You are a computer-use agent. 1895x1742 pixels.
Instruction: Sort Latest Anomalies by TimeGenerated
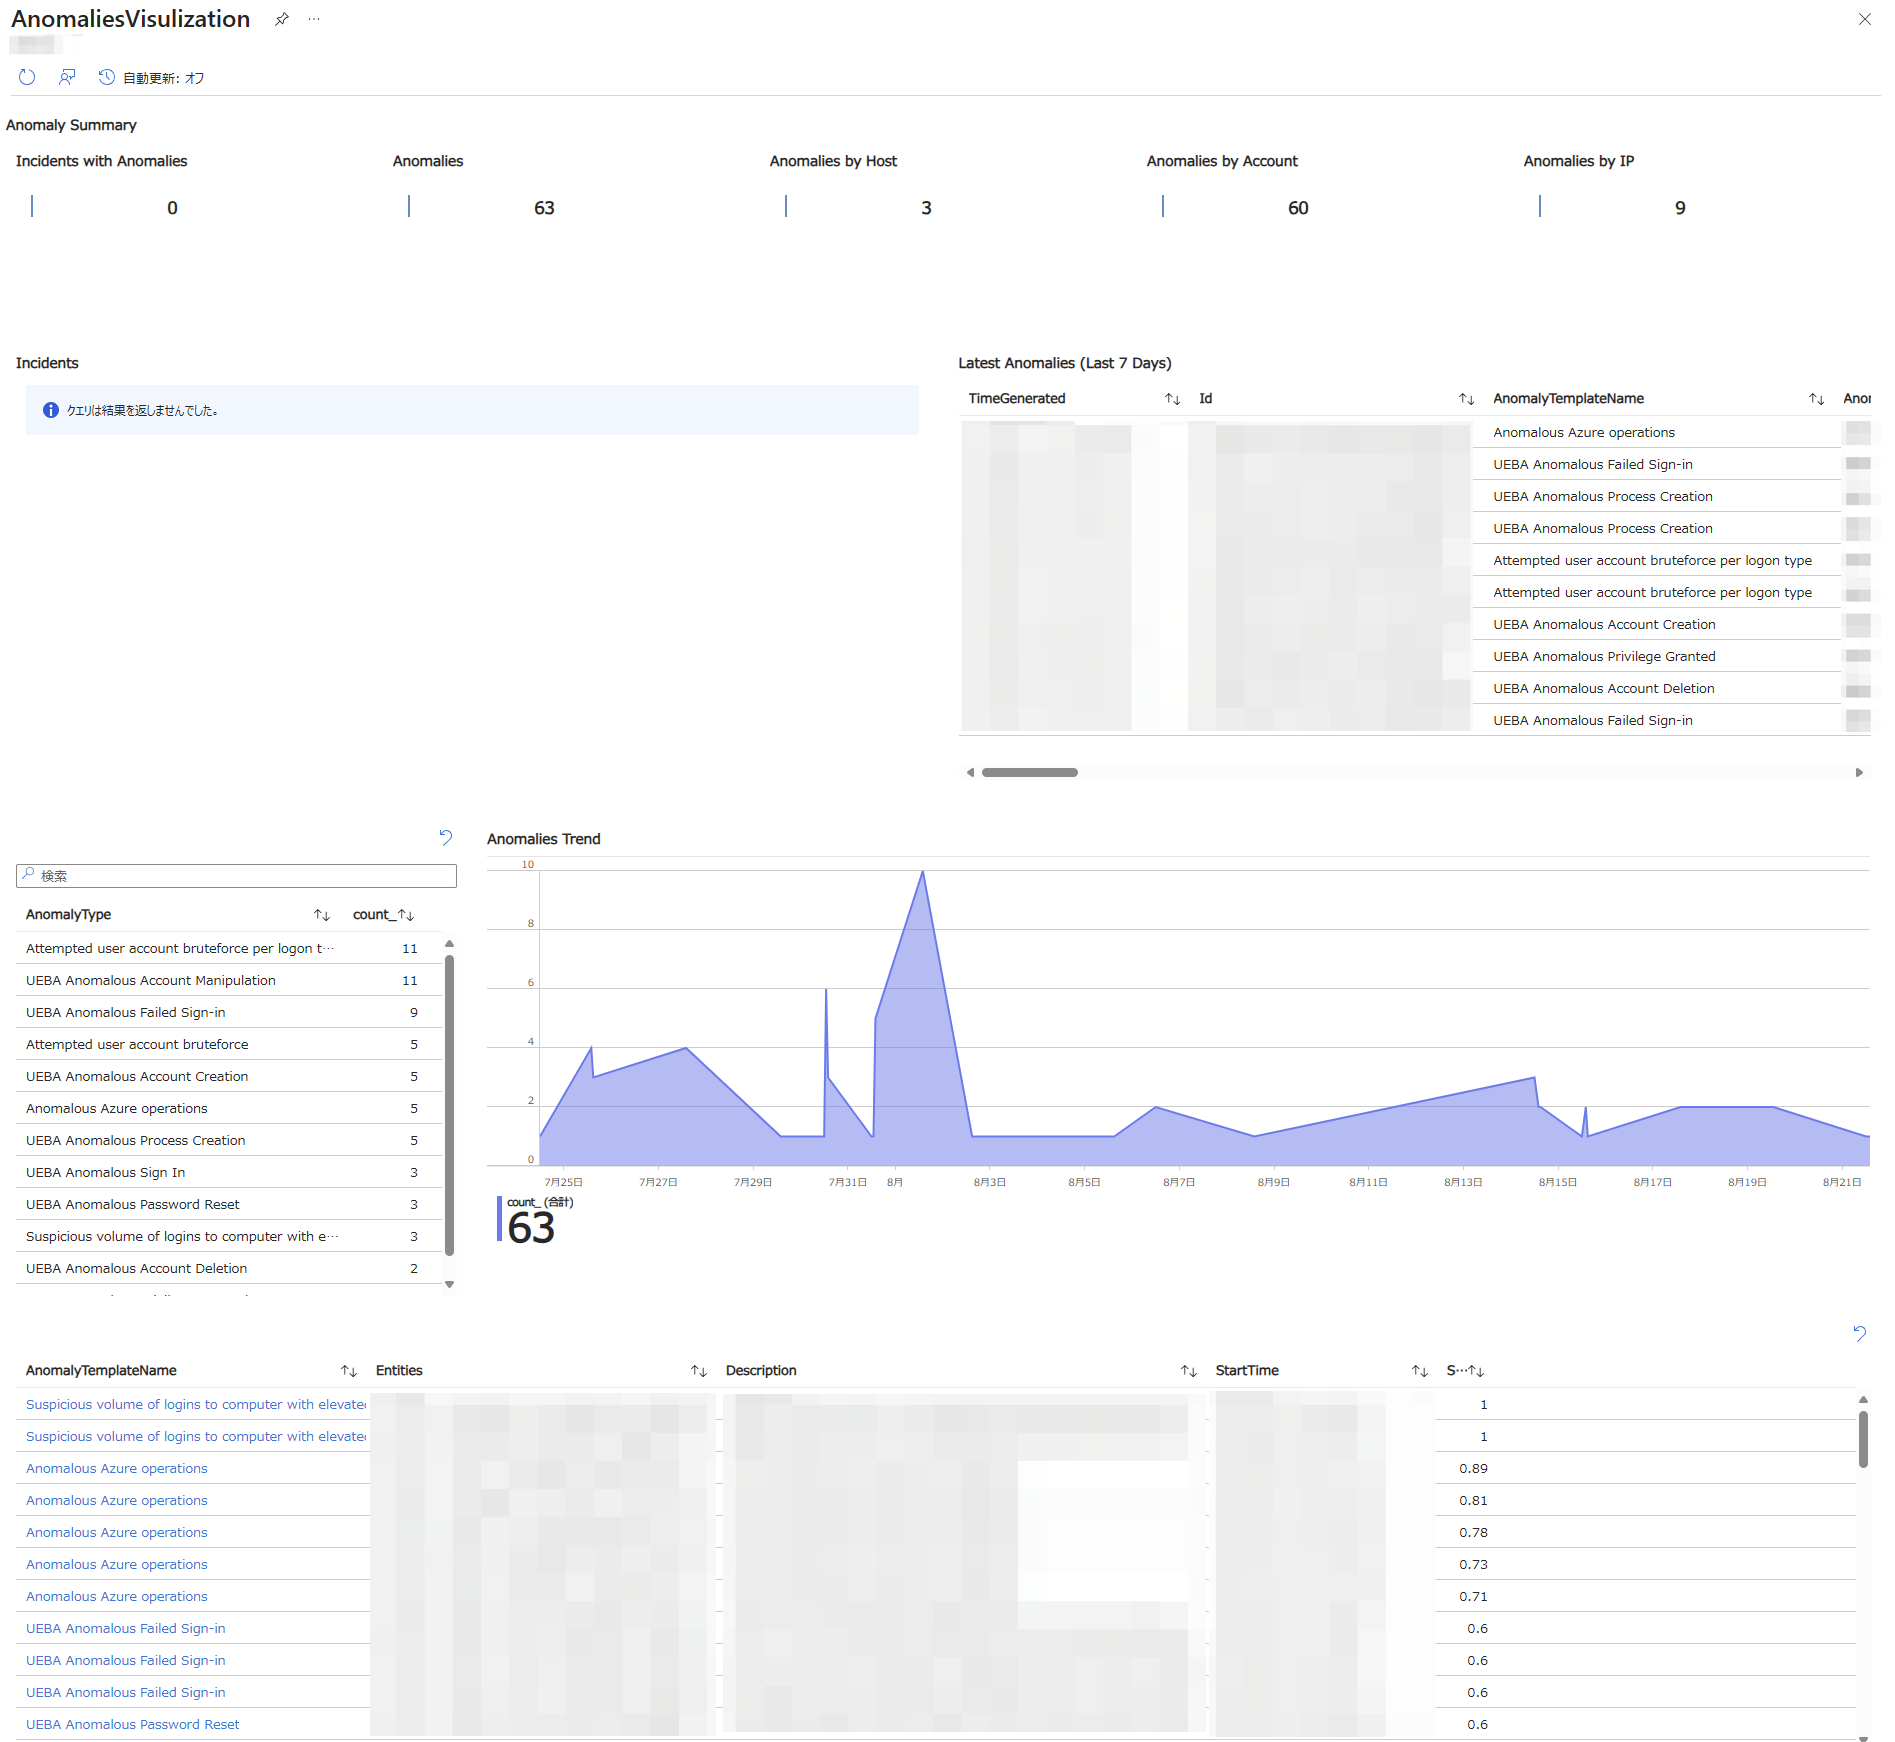(x=1172, y=399)
